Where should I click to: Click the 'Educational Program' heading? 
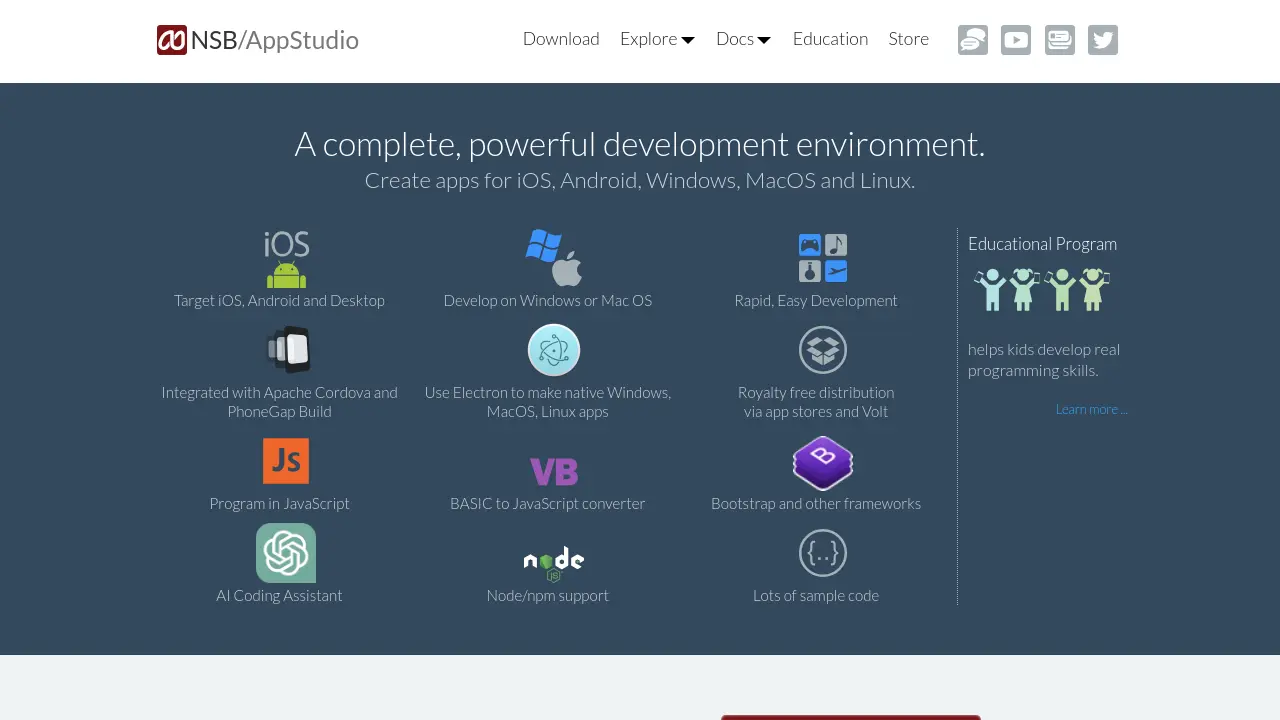click(x=1042, y=244)
